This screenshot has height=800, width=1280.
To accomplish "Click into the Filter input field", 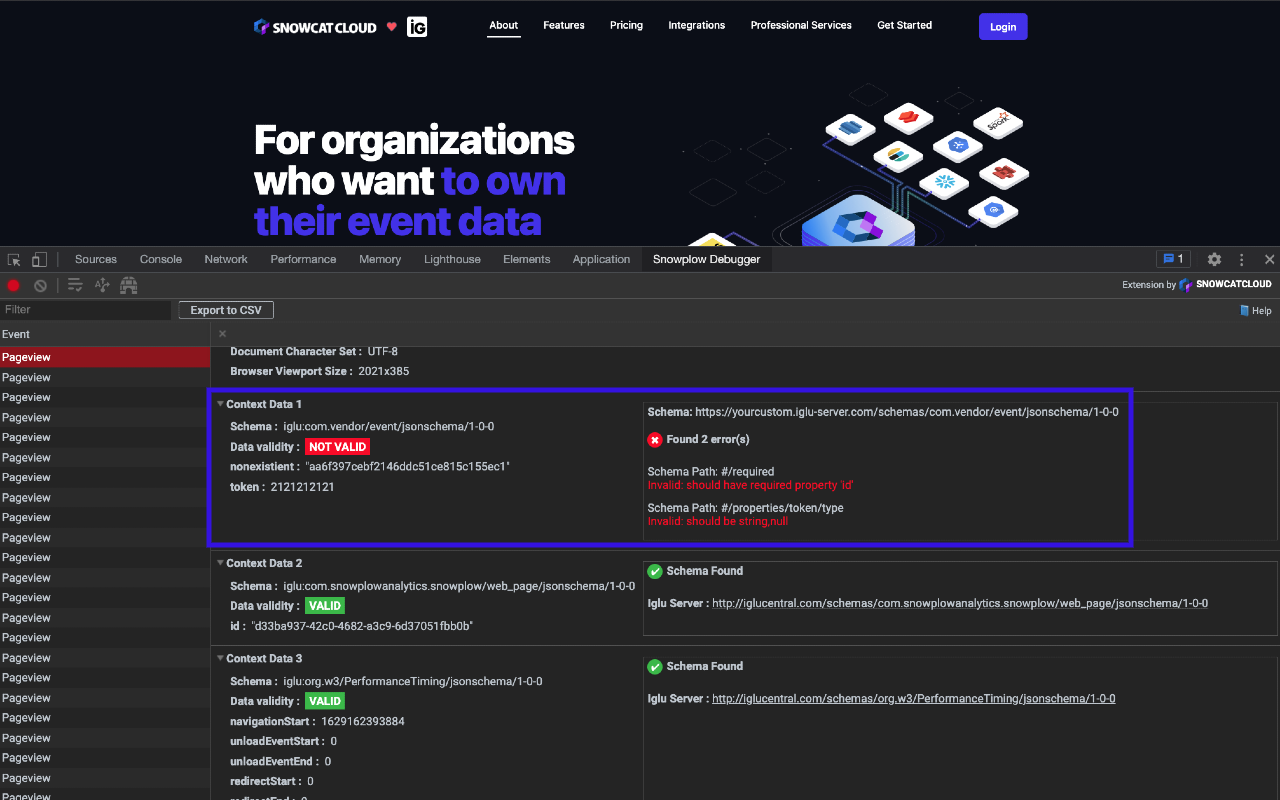I will tap(85, 310).
